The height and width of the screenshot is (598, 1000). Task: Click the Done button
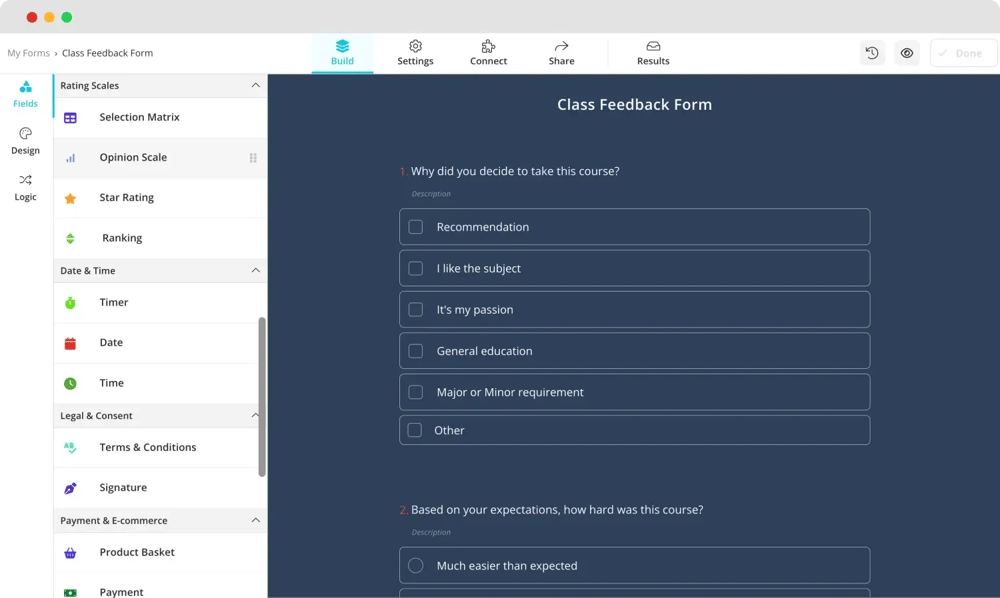point(962,52)
